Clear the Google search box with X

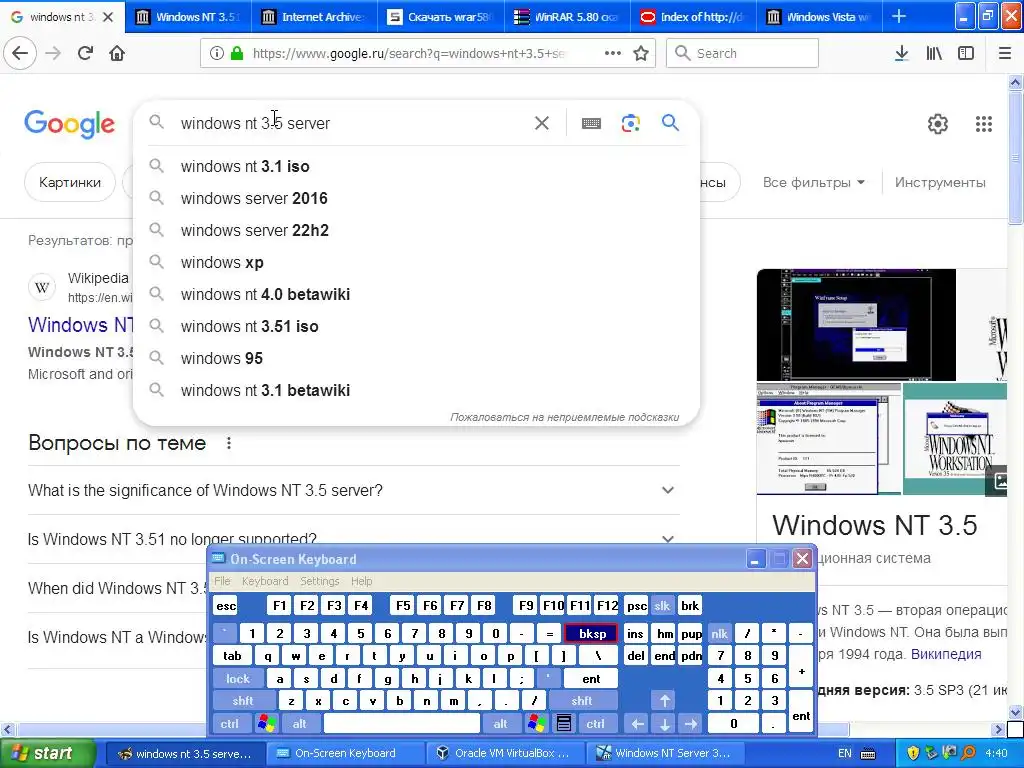[x=541, y=123]
